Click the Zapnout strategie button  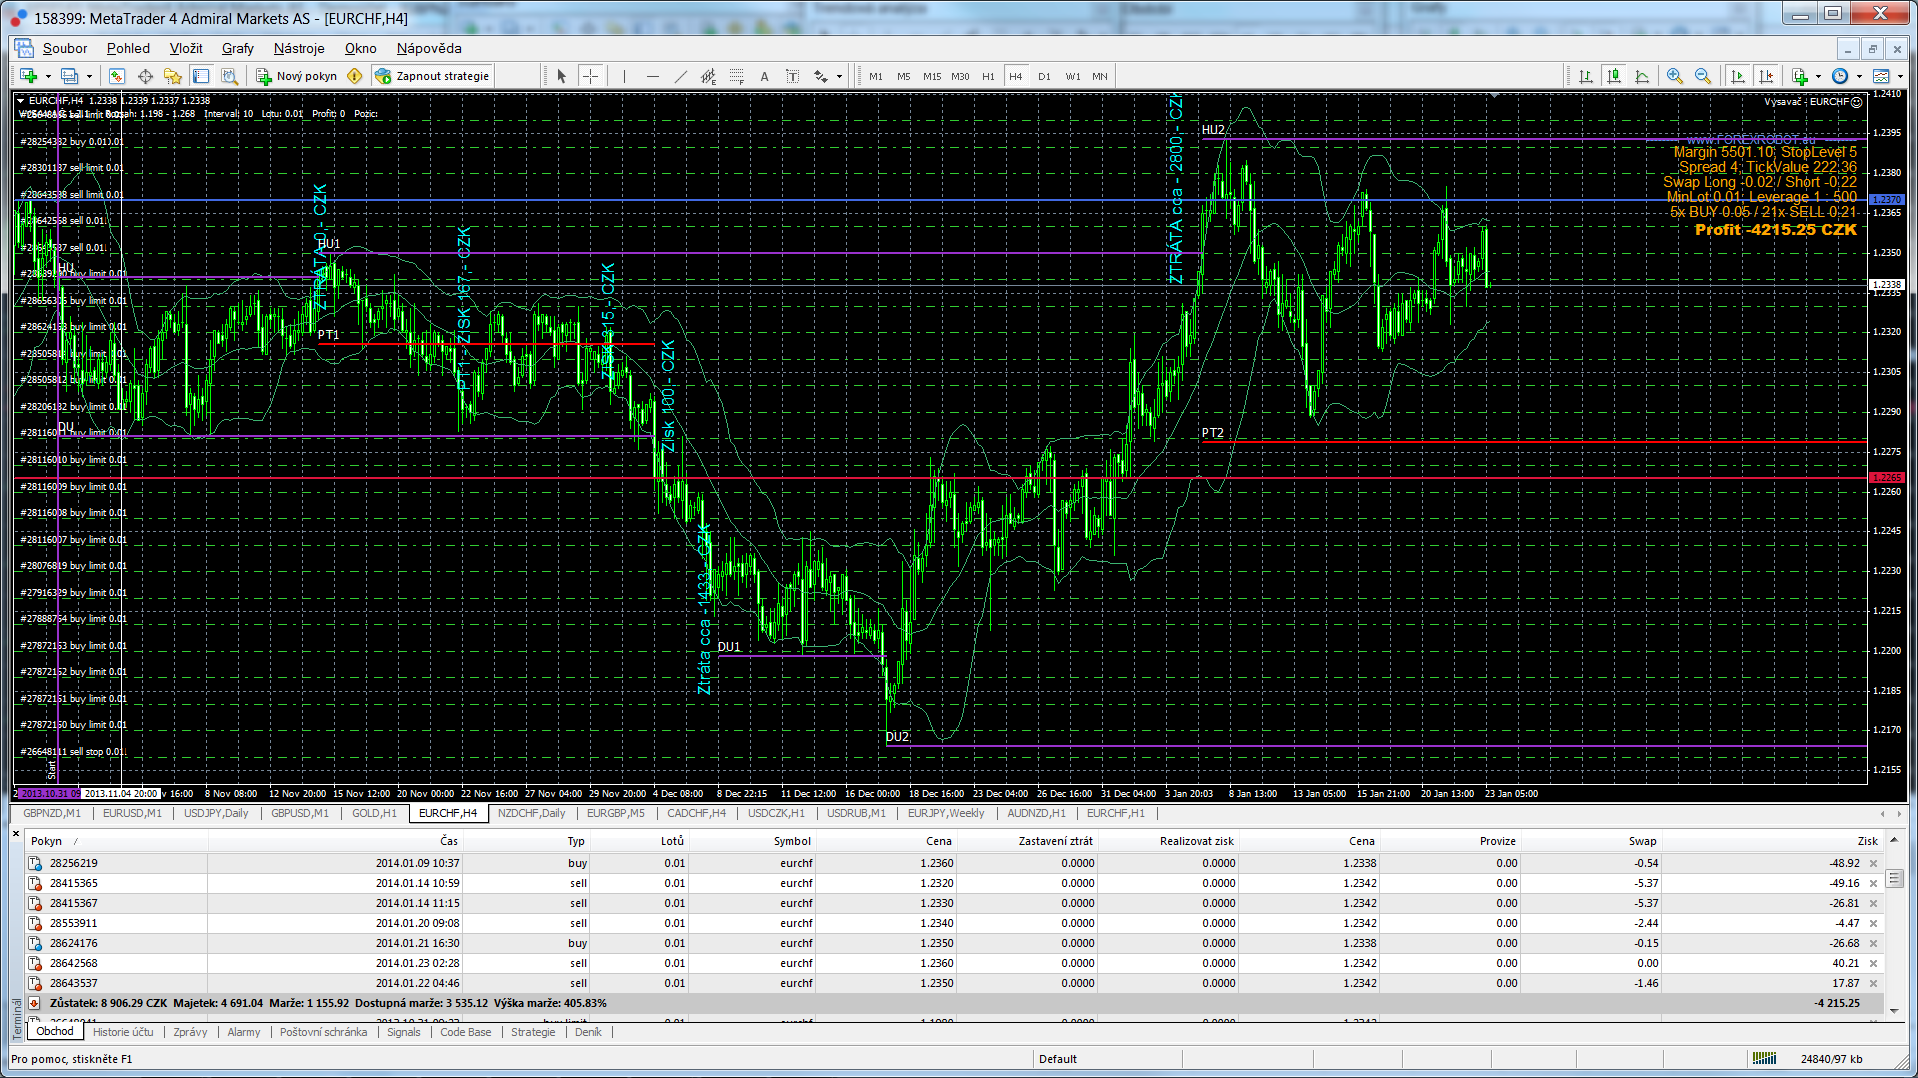(432, 76)
